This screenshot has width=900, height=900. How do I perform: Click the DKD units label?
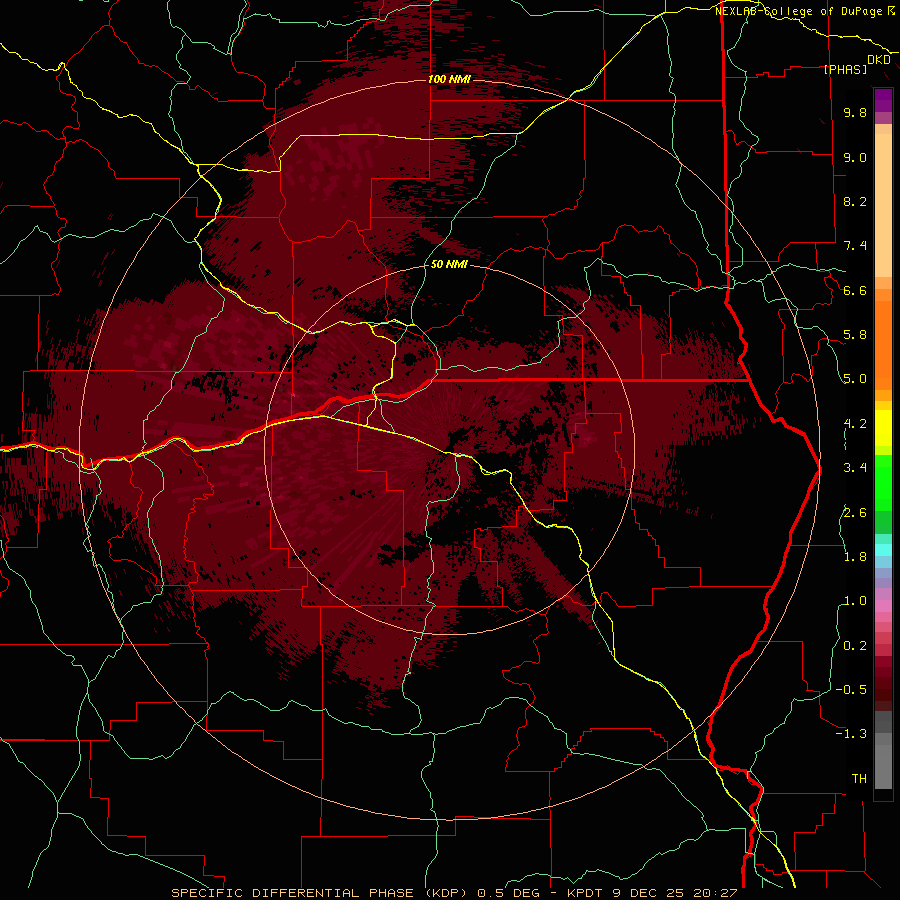[x=879, y=60]
